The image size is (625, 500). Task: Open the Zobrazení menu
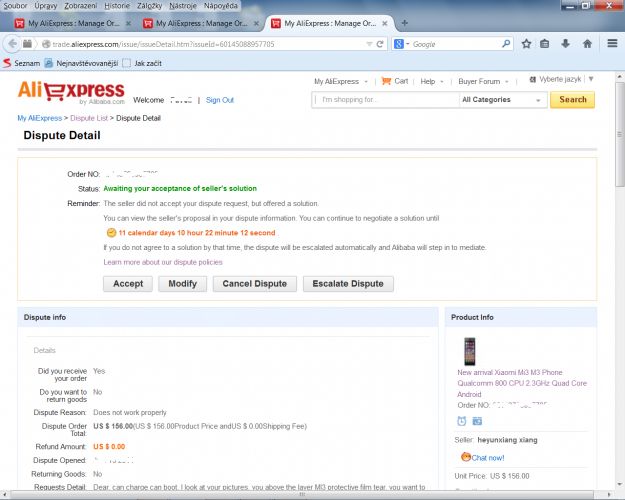tap(81, 6)
